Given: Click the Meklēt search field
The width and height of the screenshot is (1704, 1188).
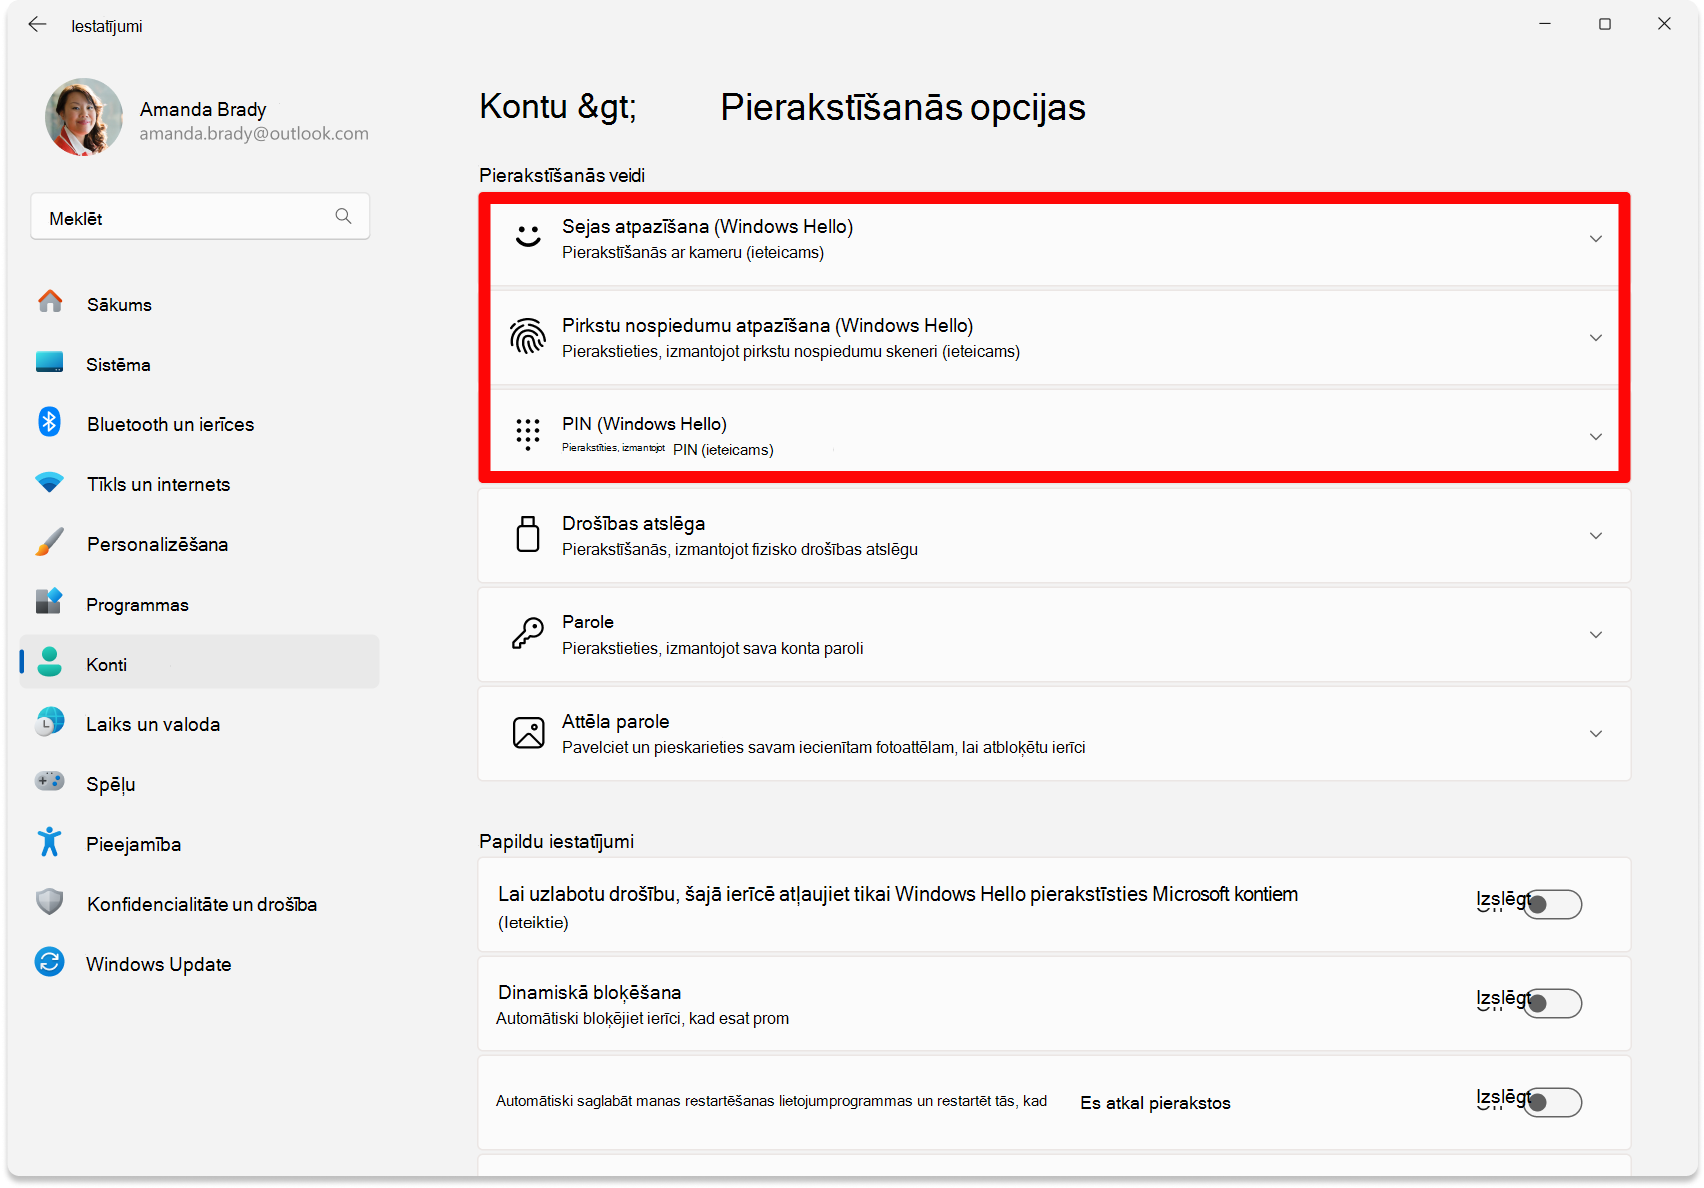Looking at the screenshot, I should pyautogui.click(x=200, y=217).
